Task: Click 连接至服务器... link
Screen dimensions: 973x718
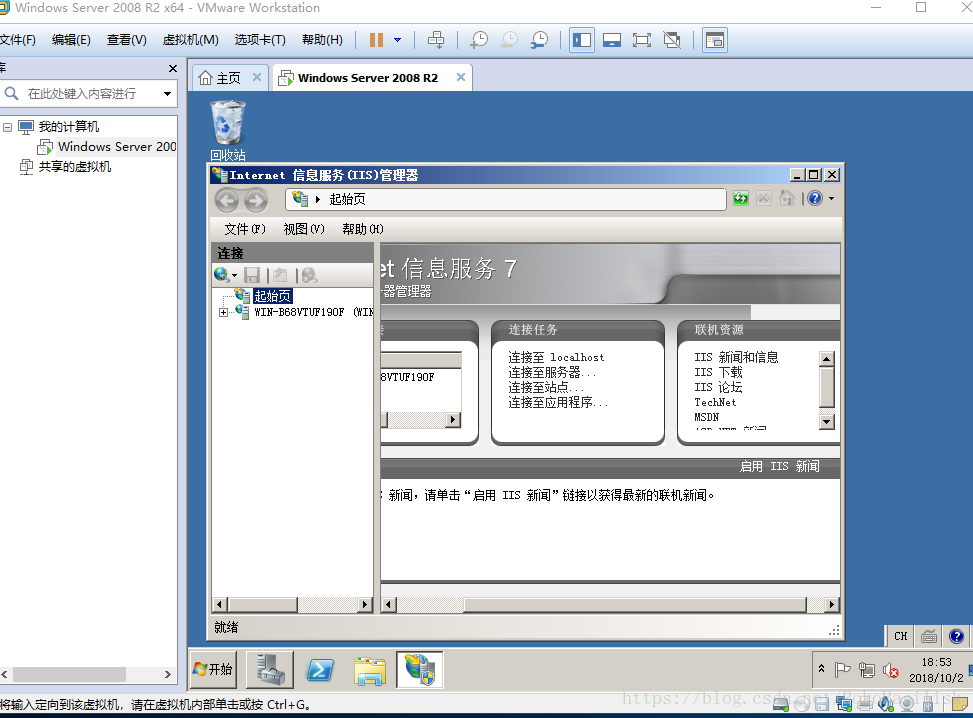Action: (552, 372)
